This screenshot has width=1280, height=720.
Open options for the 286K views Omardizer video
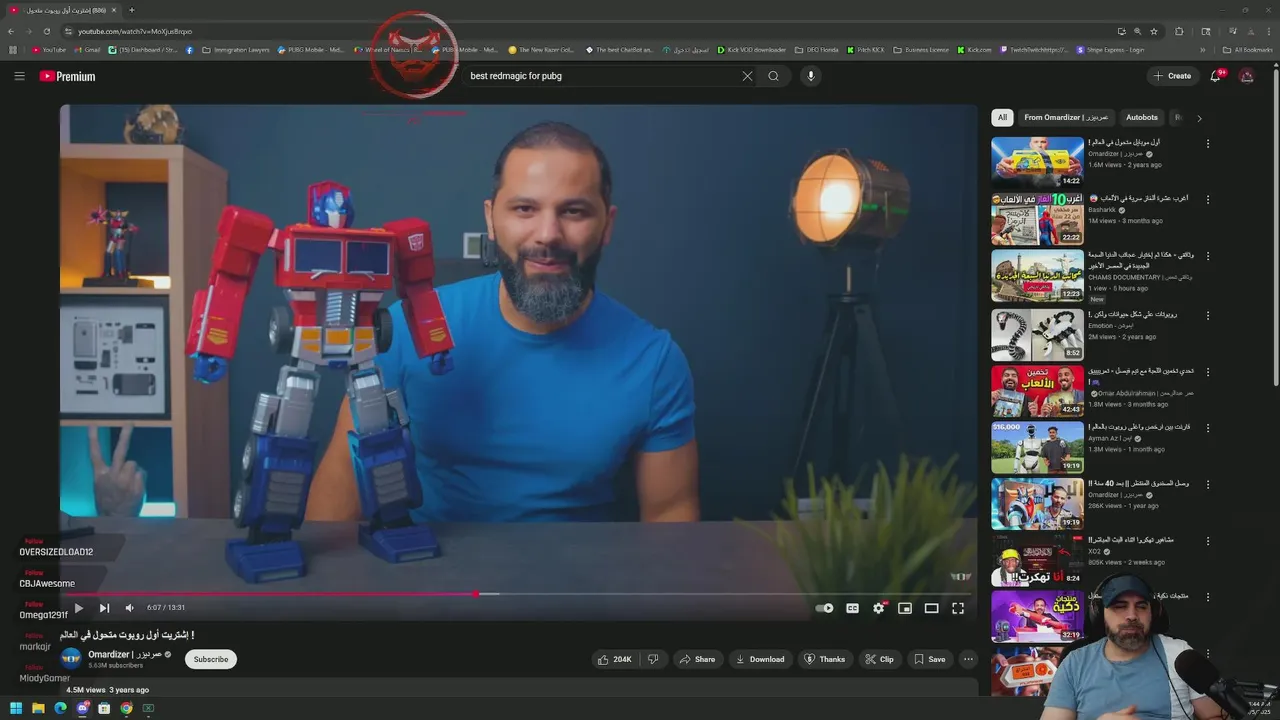pyautogui.click(x=1208, y=485)
